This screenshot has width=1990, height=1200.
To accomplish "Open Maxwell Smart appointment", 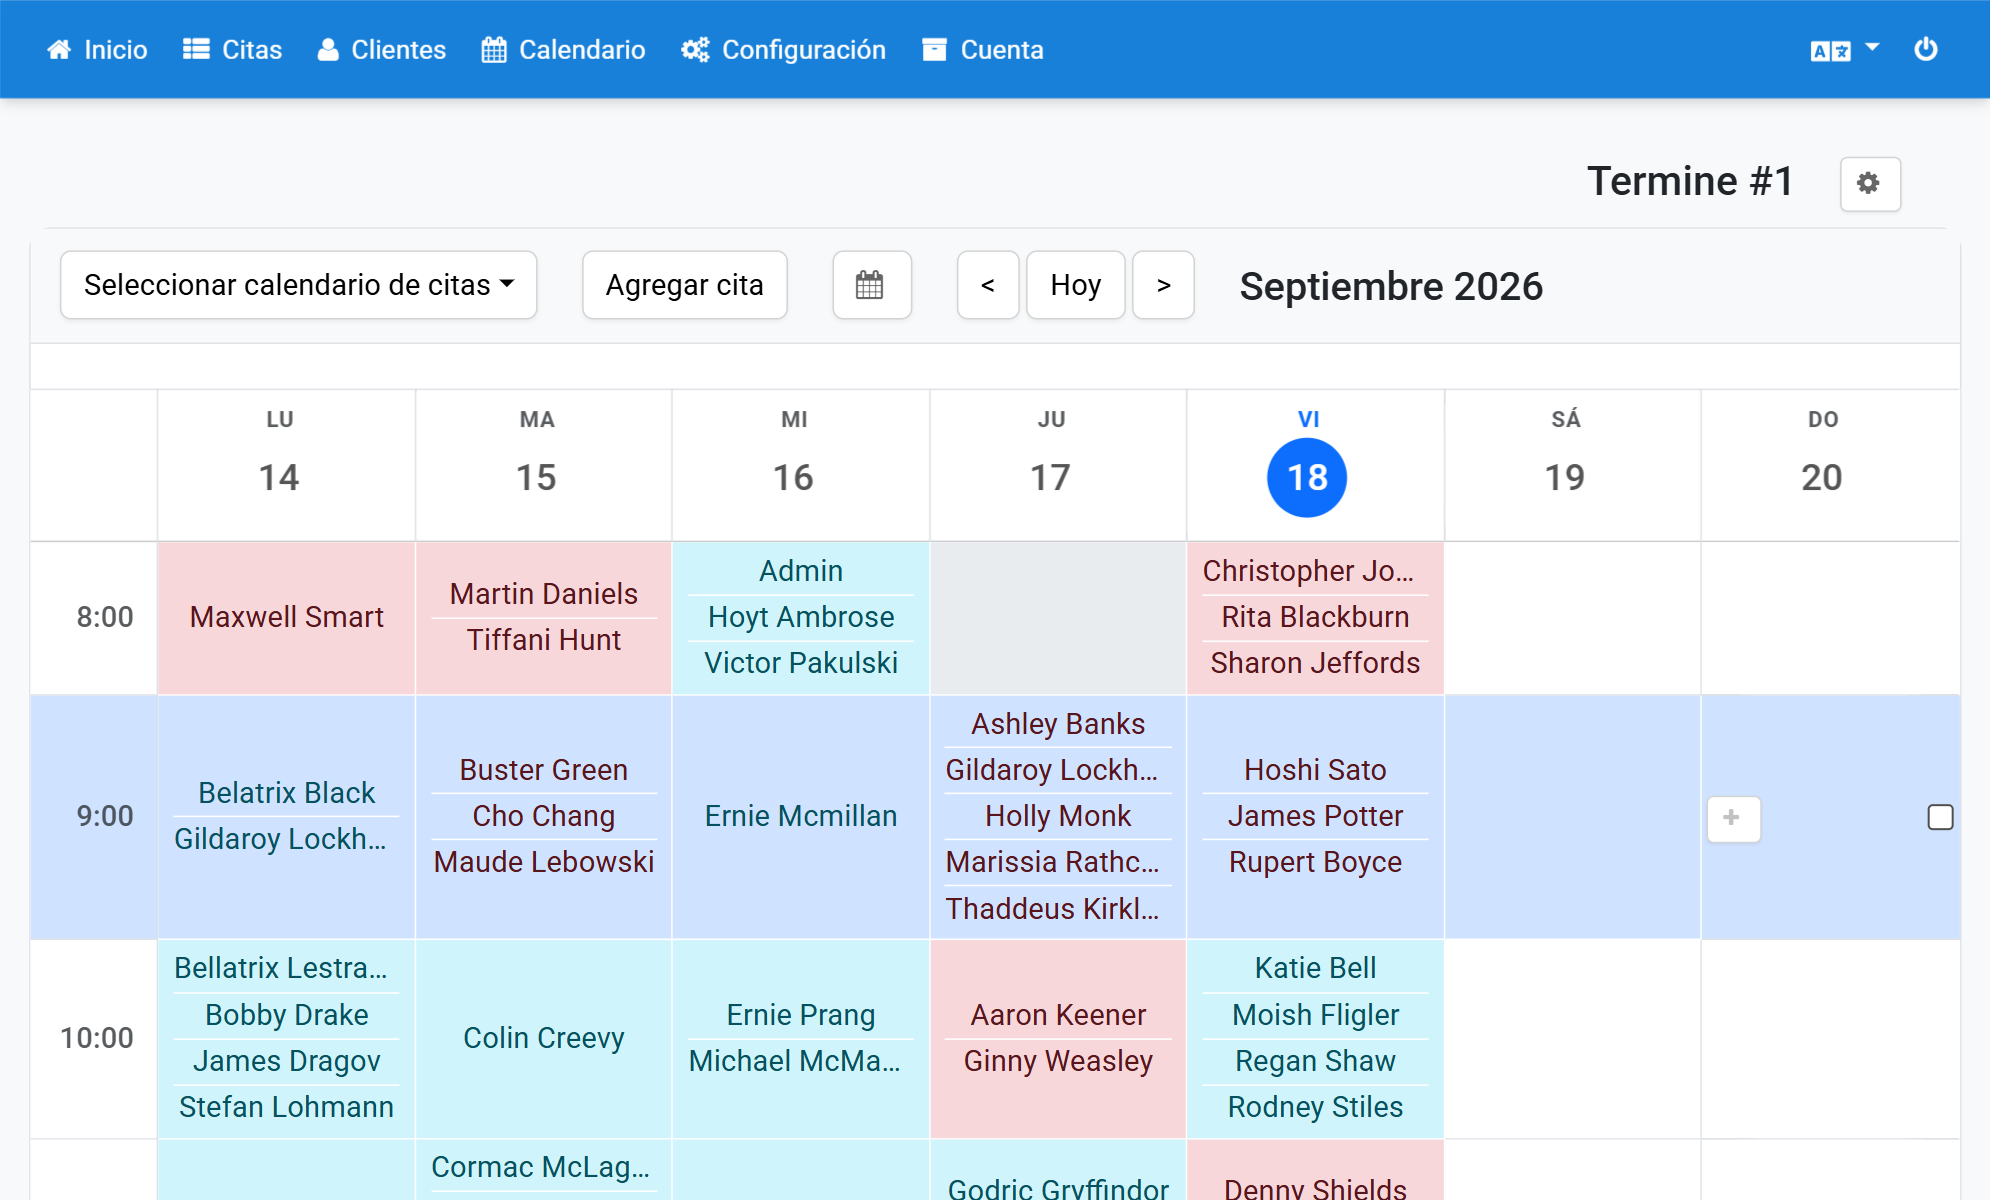I will coord(286,617).
